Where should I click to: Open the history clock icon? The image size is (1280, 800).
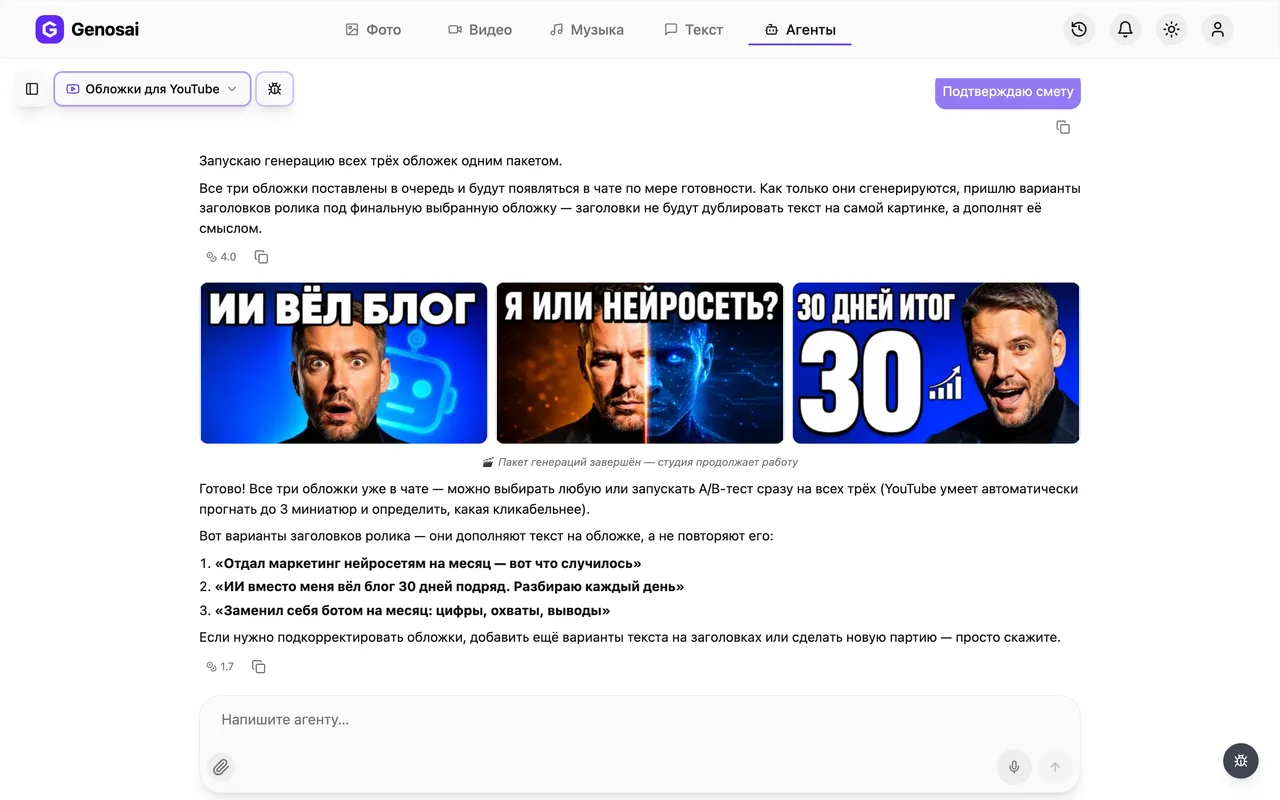[1079, 30]
